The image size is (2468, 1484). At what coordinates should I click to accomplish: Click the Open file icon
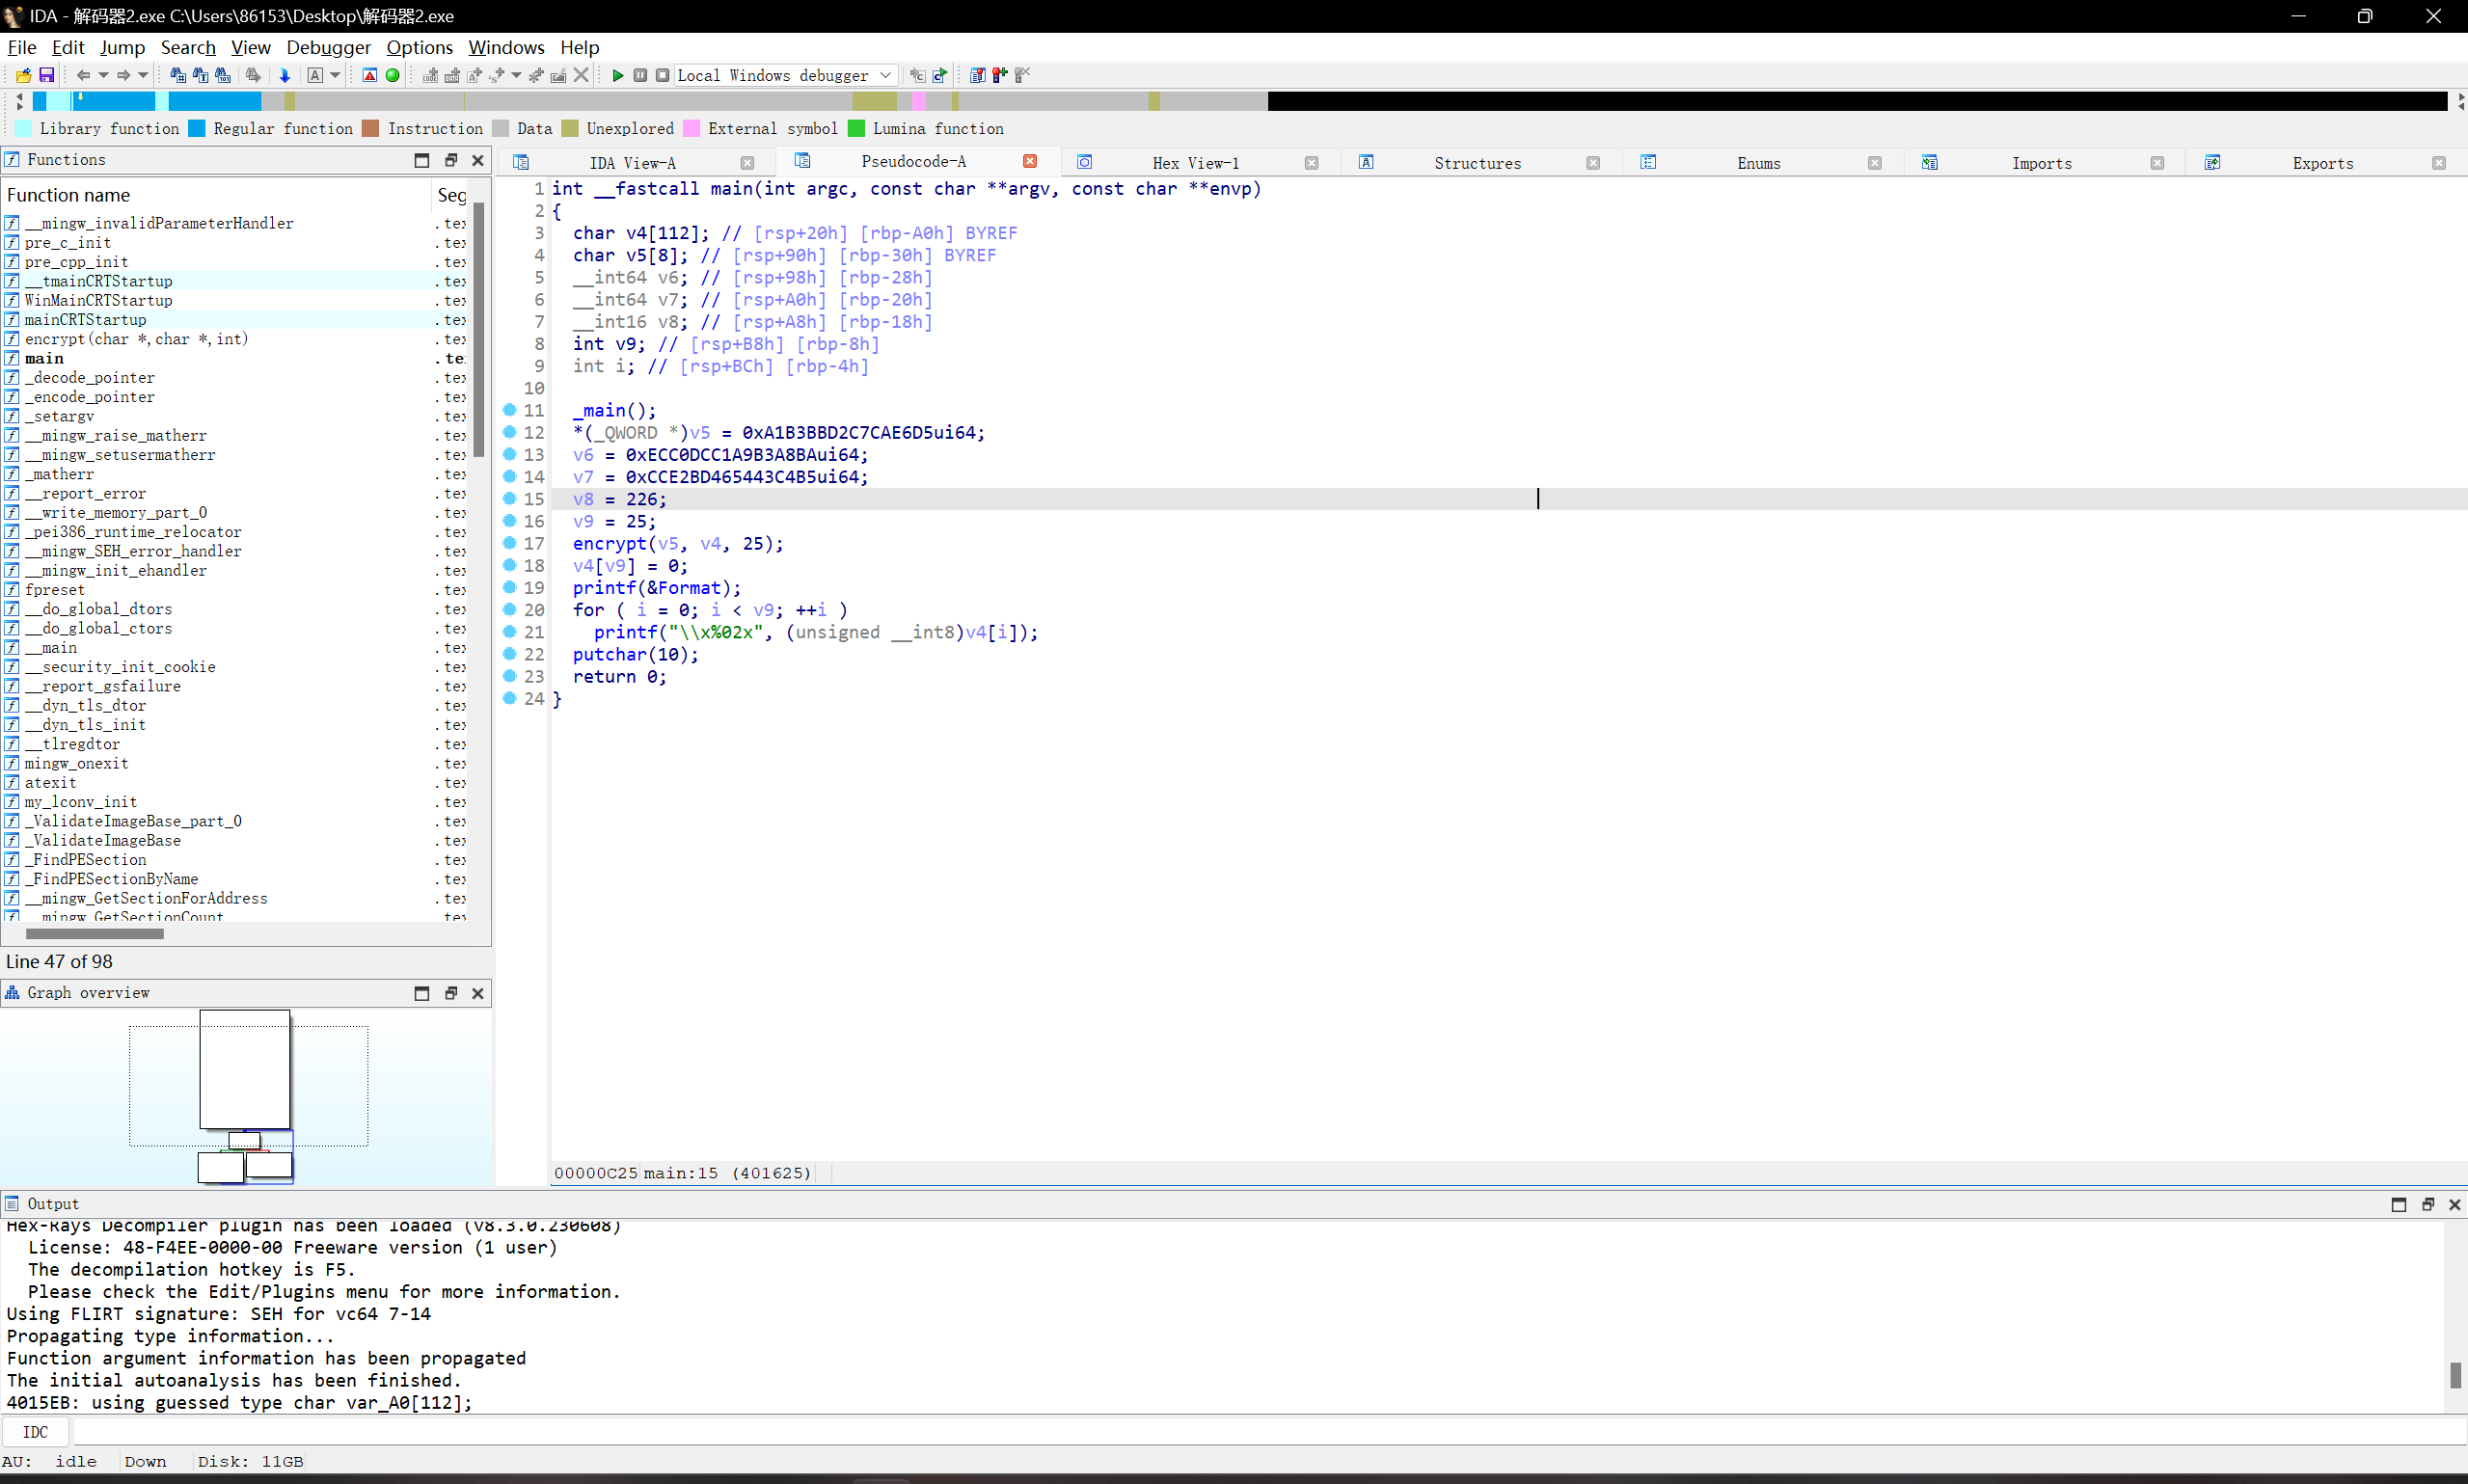point(23,75)
